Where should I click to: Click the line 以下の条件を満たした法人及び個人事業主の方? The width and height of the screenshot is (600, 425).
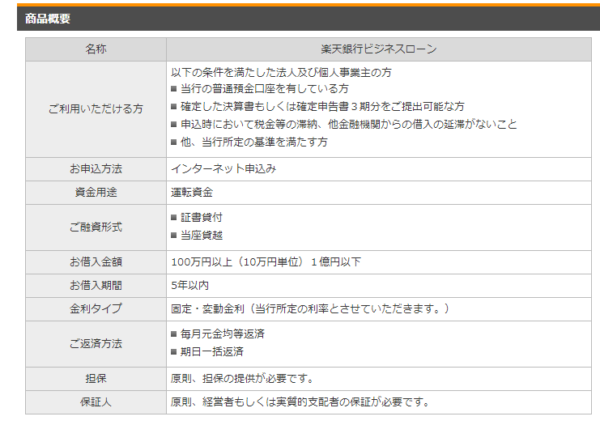coord(281,72)
